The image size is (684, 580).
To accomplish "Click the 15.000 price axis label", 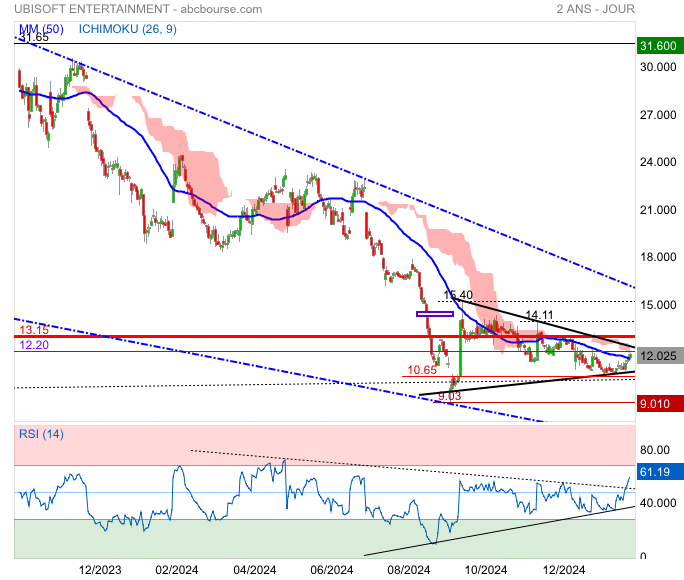I will 658,305.
